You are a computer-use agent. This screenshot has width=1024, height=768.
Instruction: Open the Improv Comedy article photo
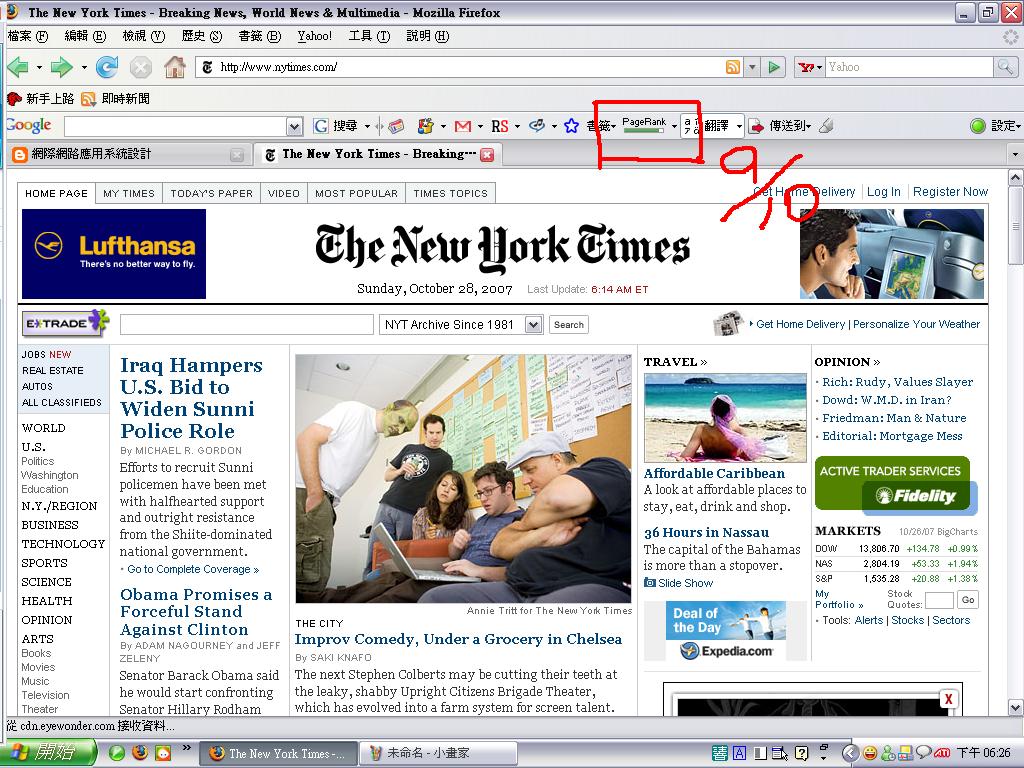point(463,479)
